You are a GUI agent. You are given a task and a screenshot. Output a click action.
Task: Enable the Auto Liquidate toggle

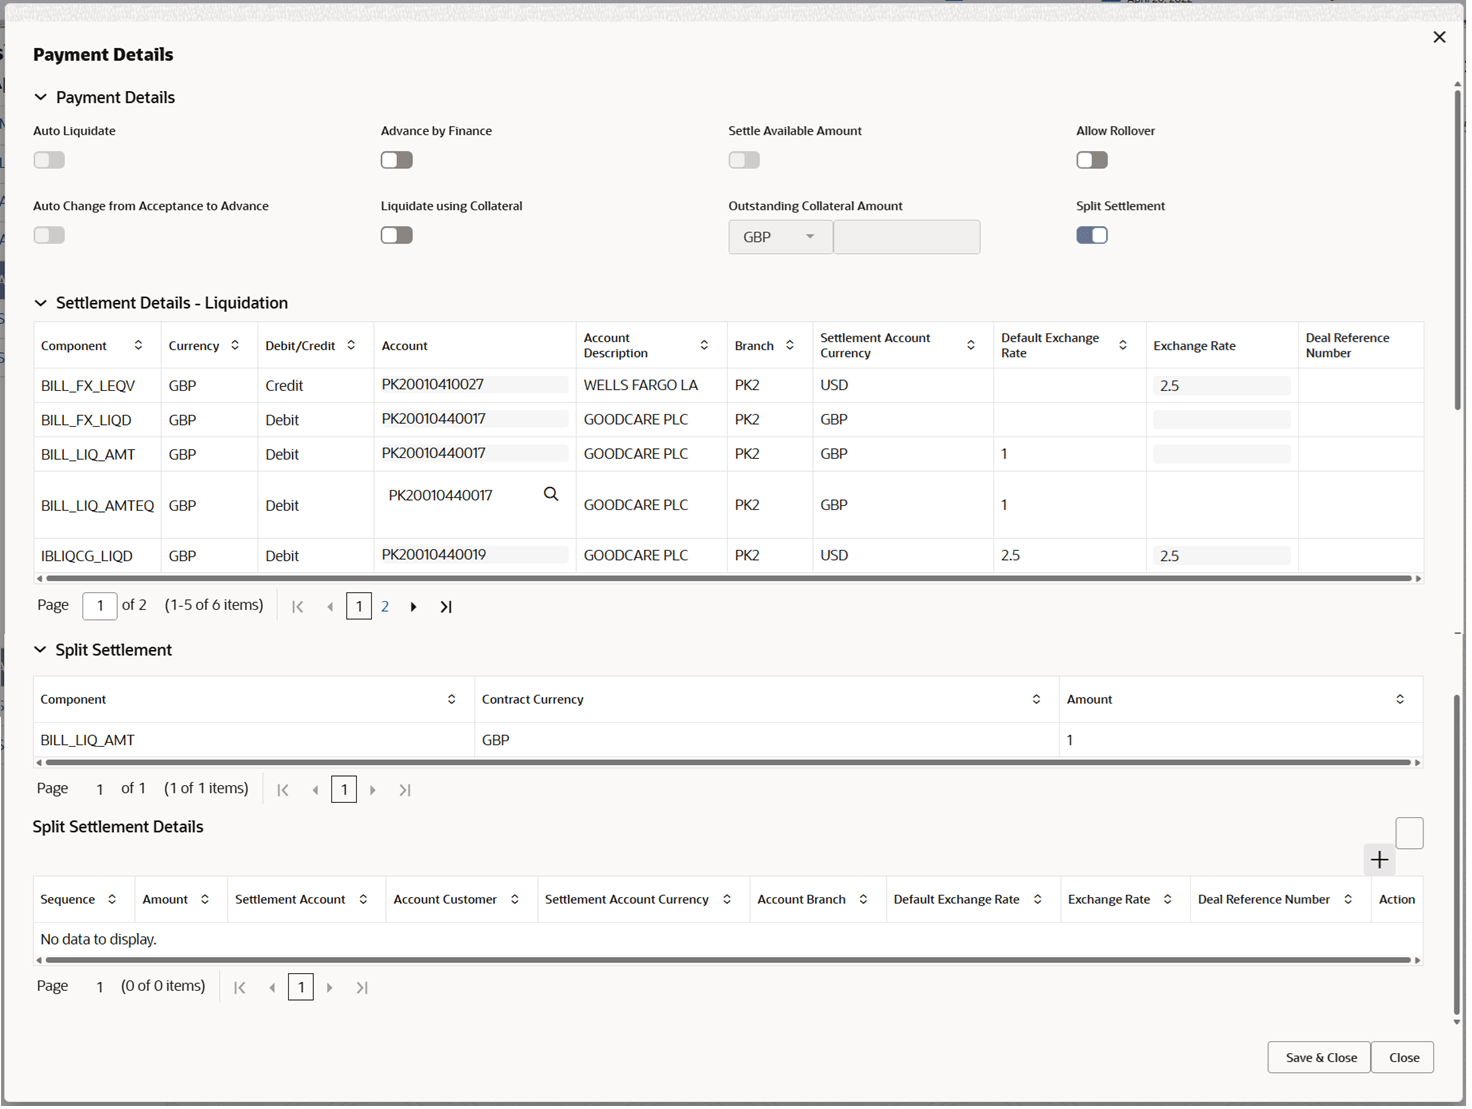coord(49,159)
